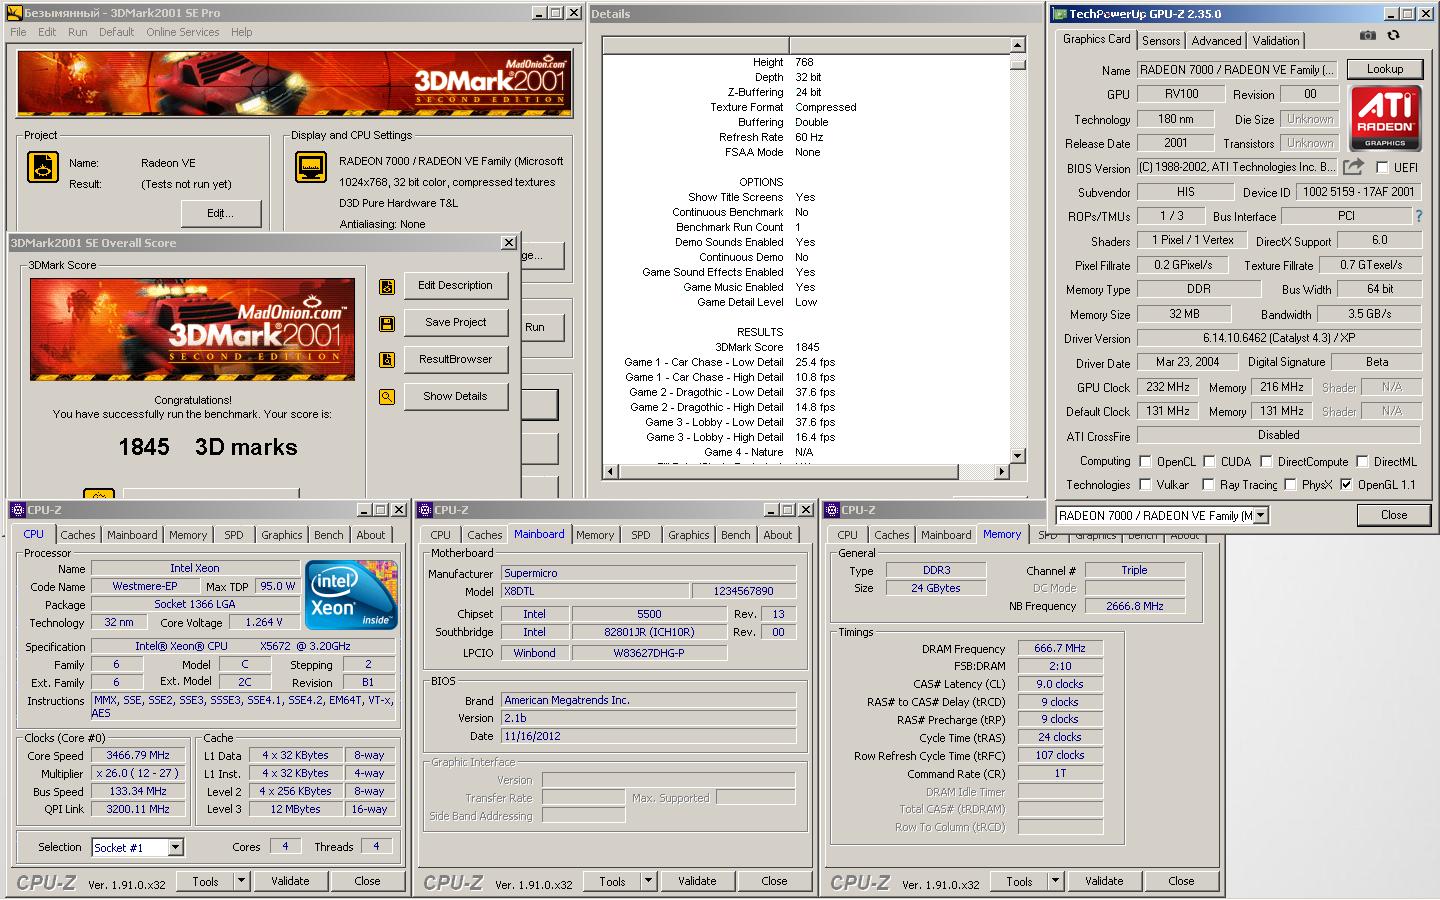The height and width of the screenshot is (900, 1440).
Task: Click the icon beside Edit Description button
Action: click(386, 286)
